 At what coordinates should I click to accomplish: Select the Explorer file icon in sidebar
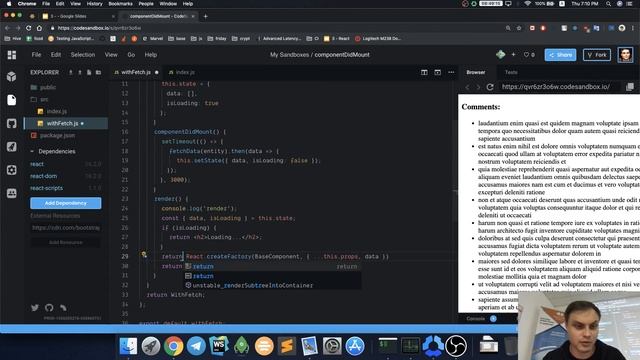tap(11, 100)
